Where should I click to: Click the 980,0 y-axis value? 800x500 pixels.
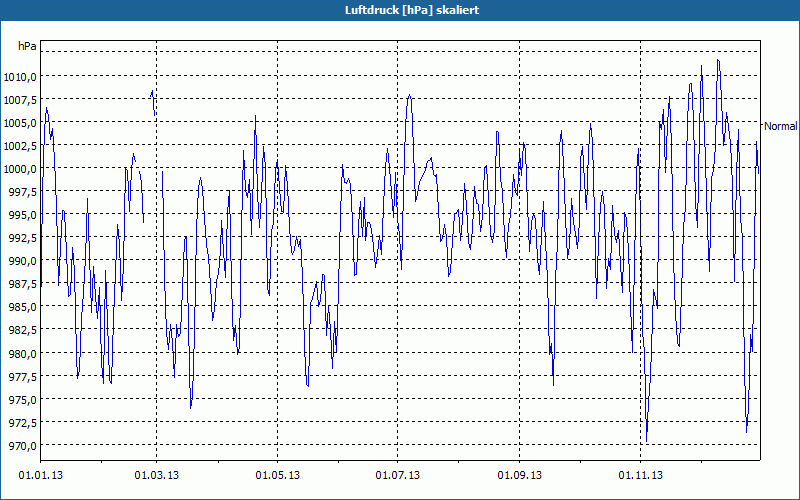pyautogui.click(x=23, y=353)
